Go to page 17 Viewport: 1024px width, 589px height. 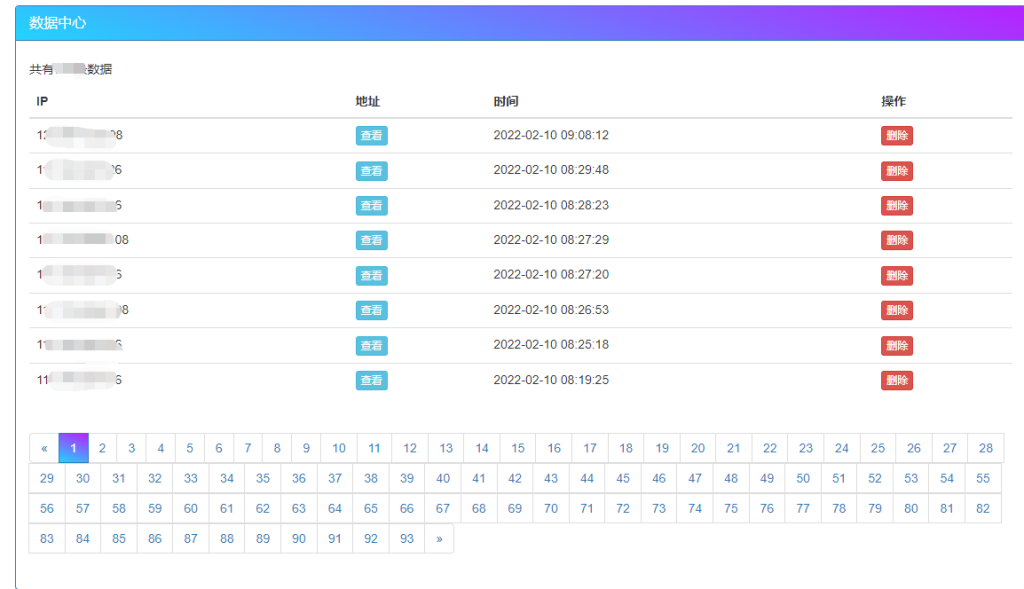[590, 448]
